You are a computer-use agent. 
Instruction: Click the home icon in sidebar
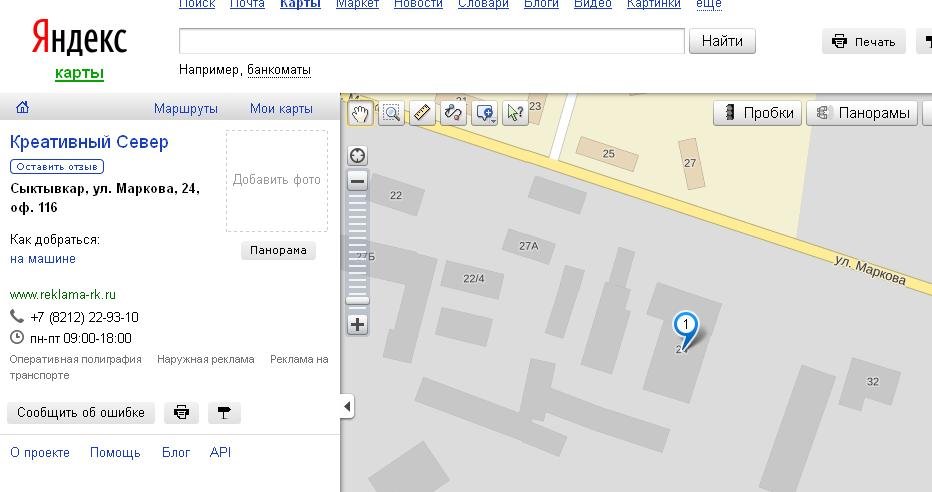click(22, 108)
